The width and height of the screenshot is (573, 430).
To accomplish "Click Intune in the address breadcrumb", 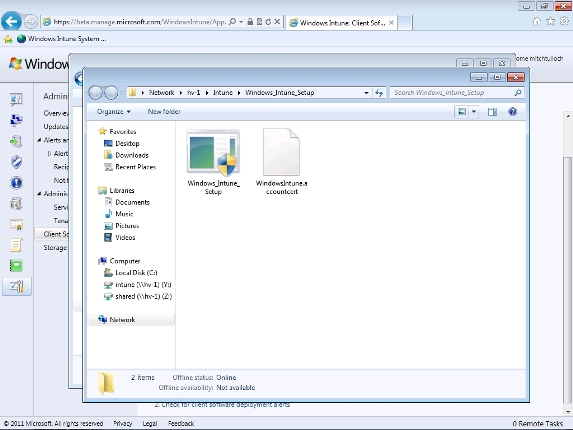I will click(223, 93).
